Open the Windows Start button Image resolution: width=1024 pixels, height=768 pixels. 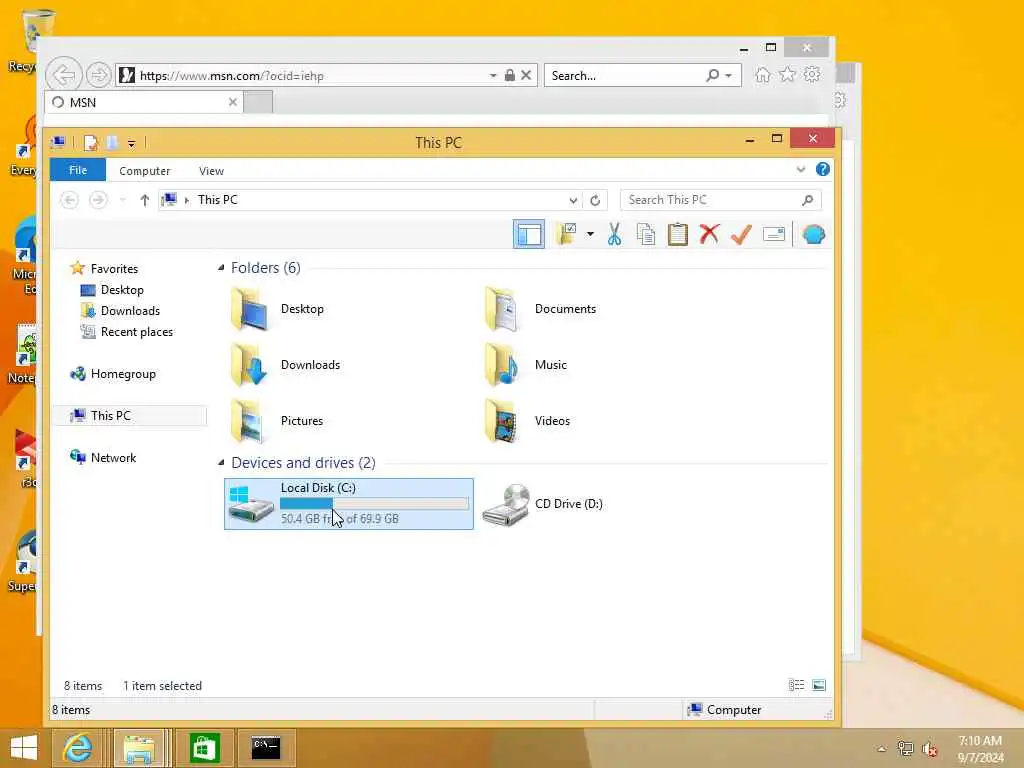pos(24,748)
